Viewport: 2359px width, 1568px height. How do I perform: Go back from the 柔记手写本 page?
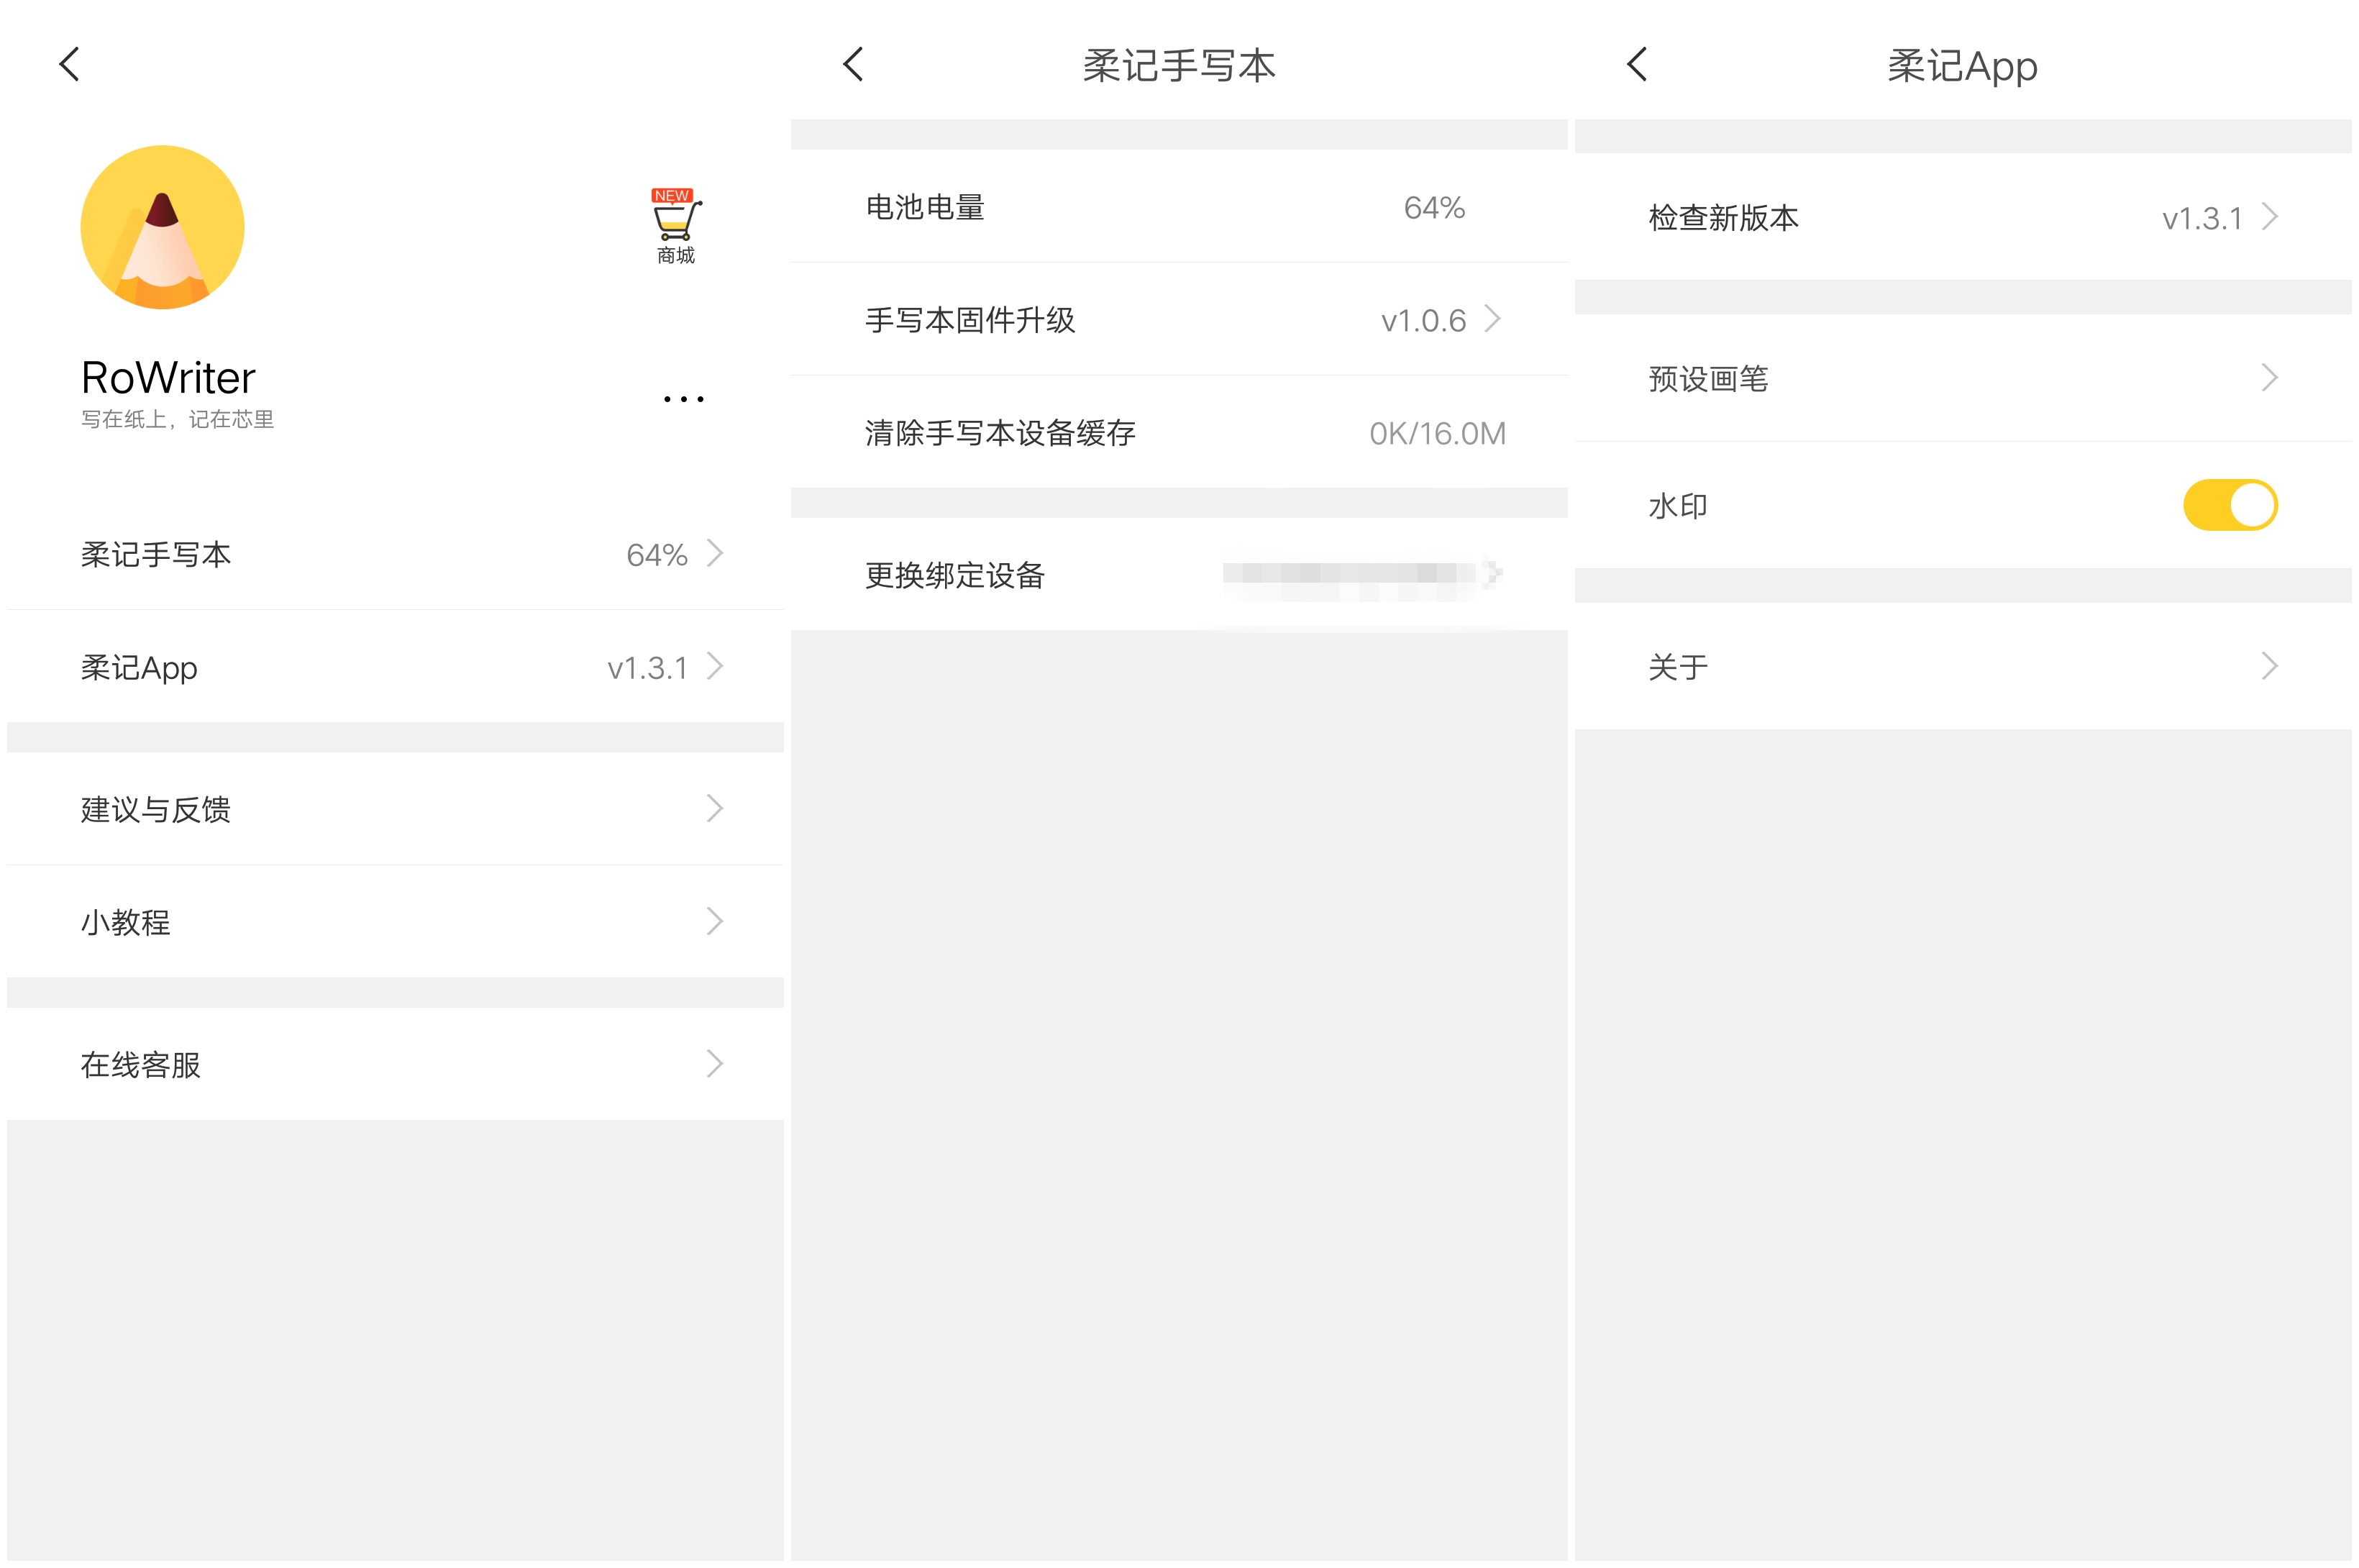click(x=853, y=63)
